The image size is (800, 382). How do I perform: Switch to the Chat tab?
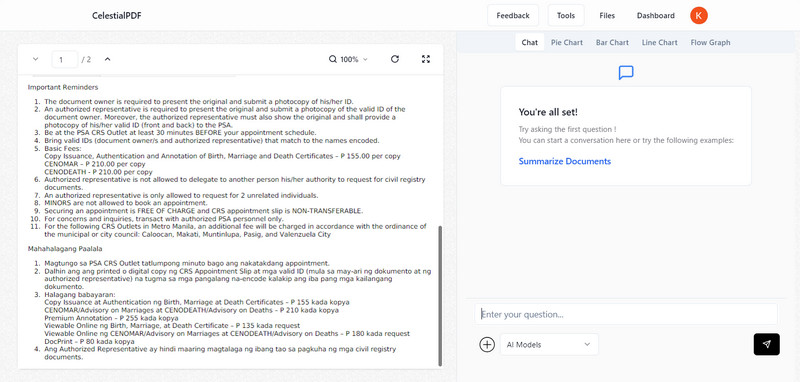pyautogui.click(x=530, y=42)
